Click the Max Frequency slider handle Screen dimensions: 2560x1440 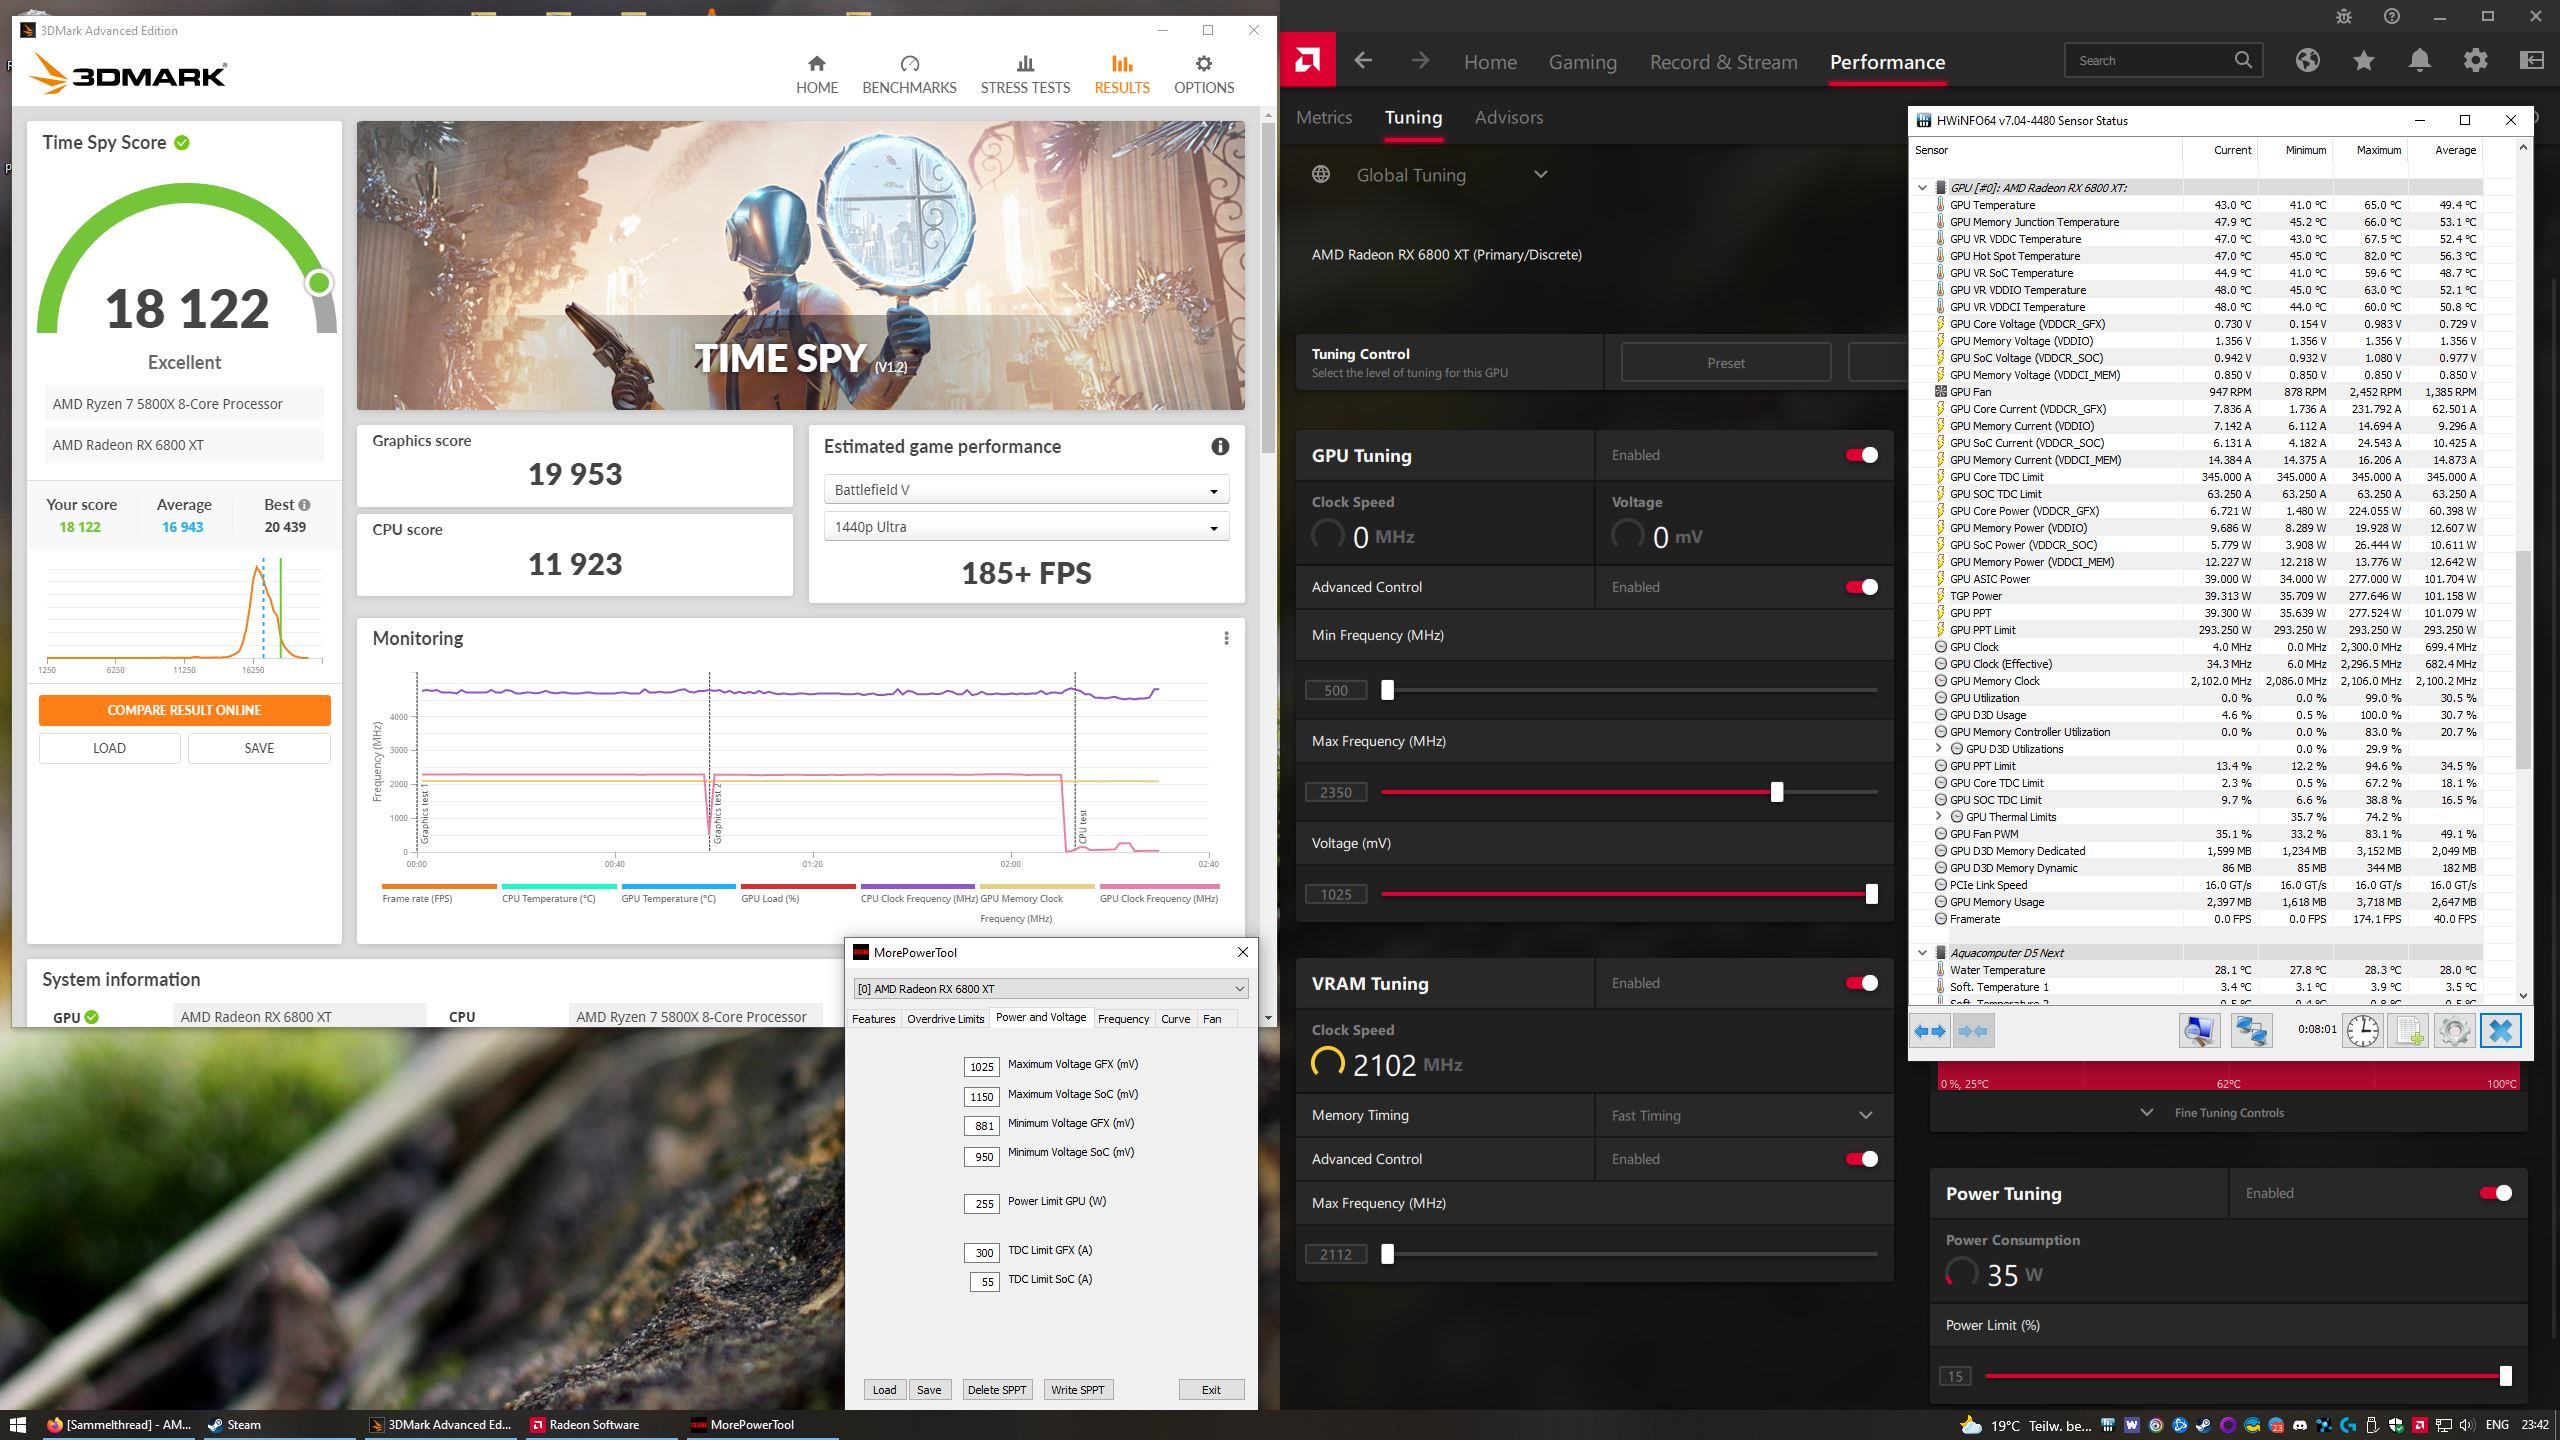coord(1776,792)
